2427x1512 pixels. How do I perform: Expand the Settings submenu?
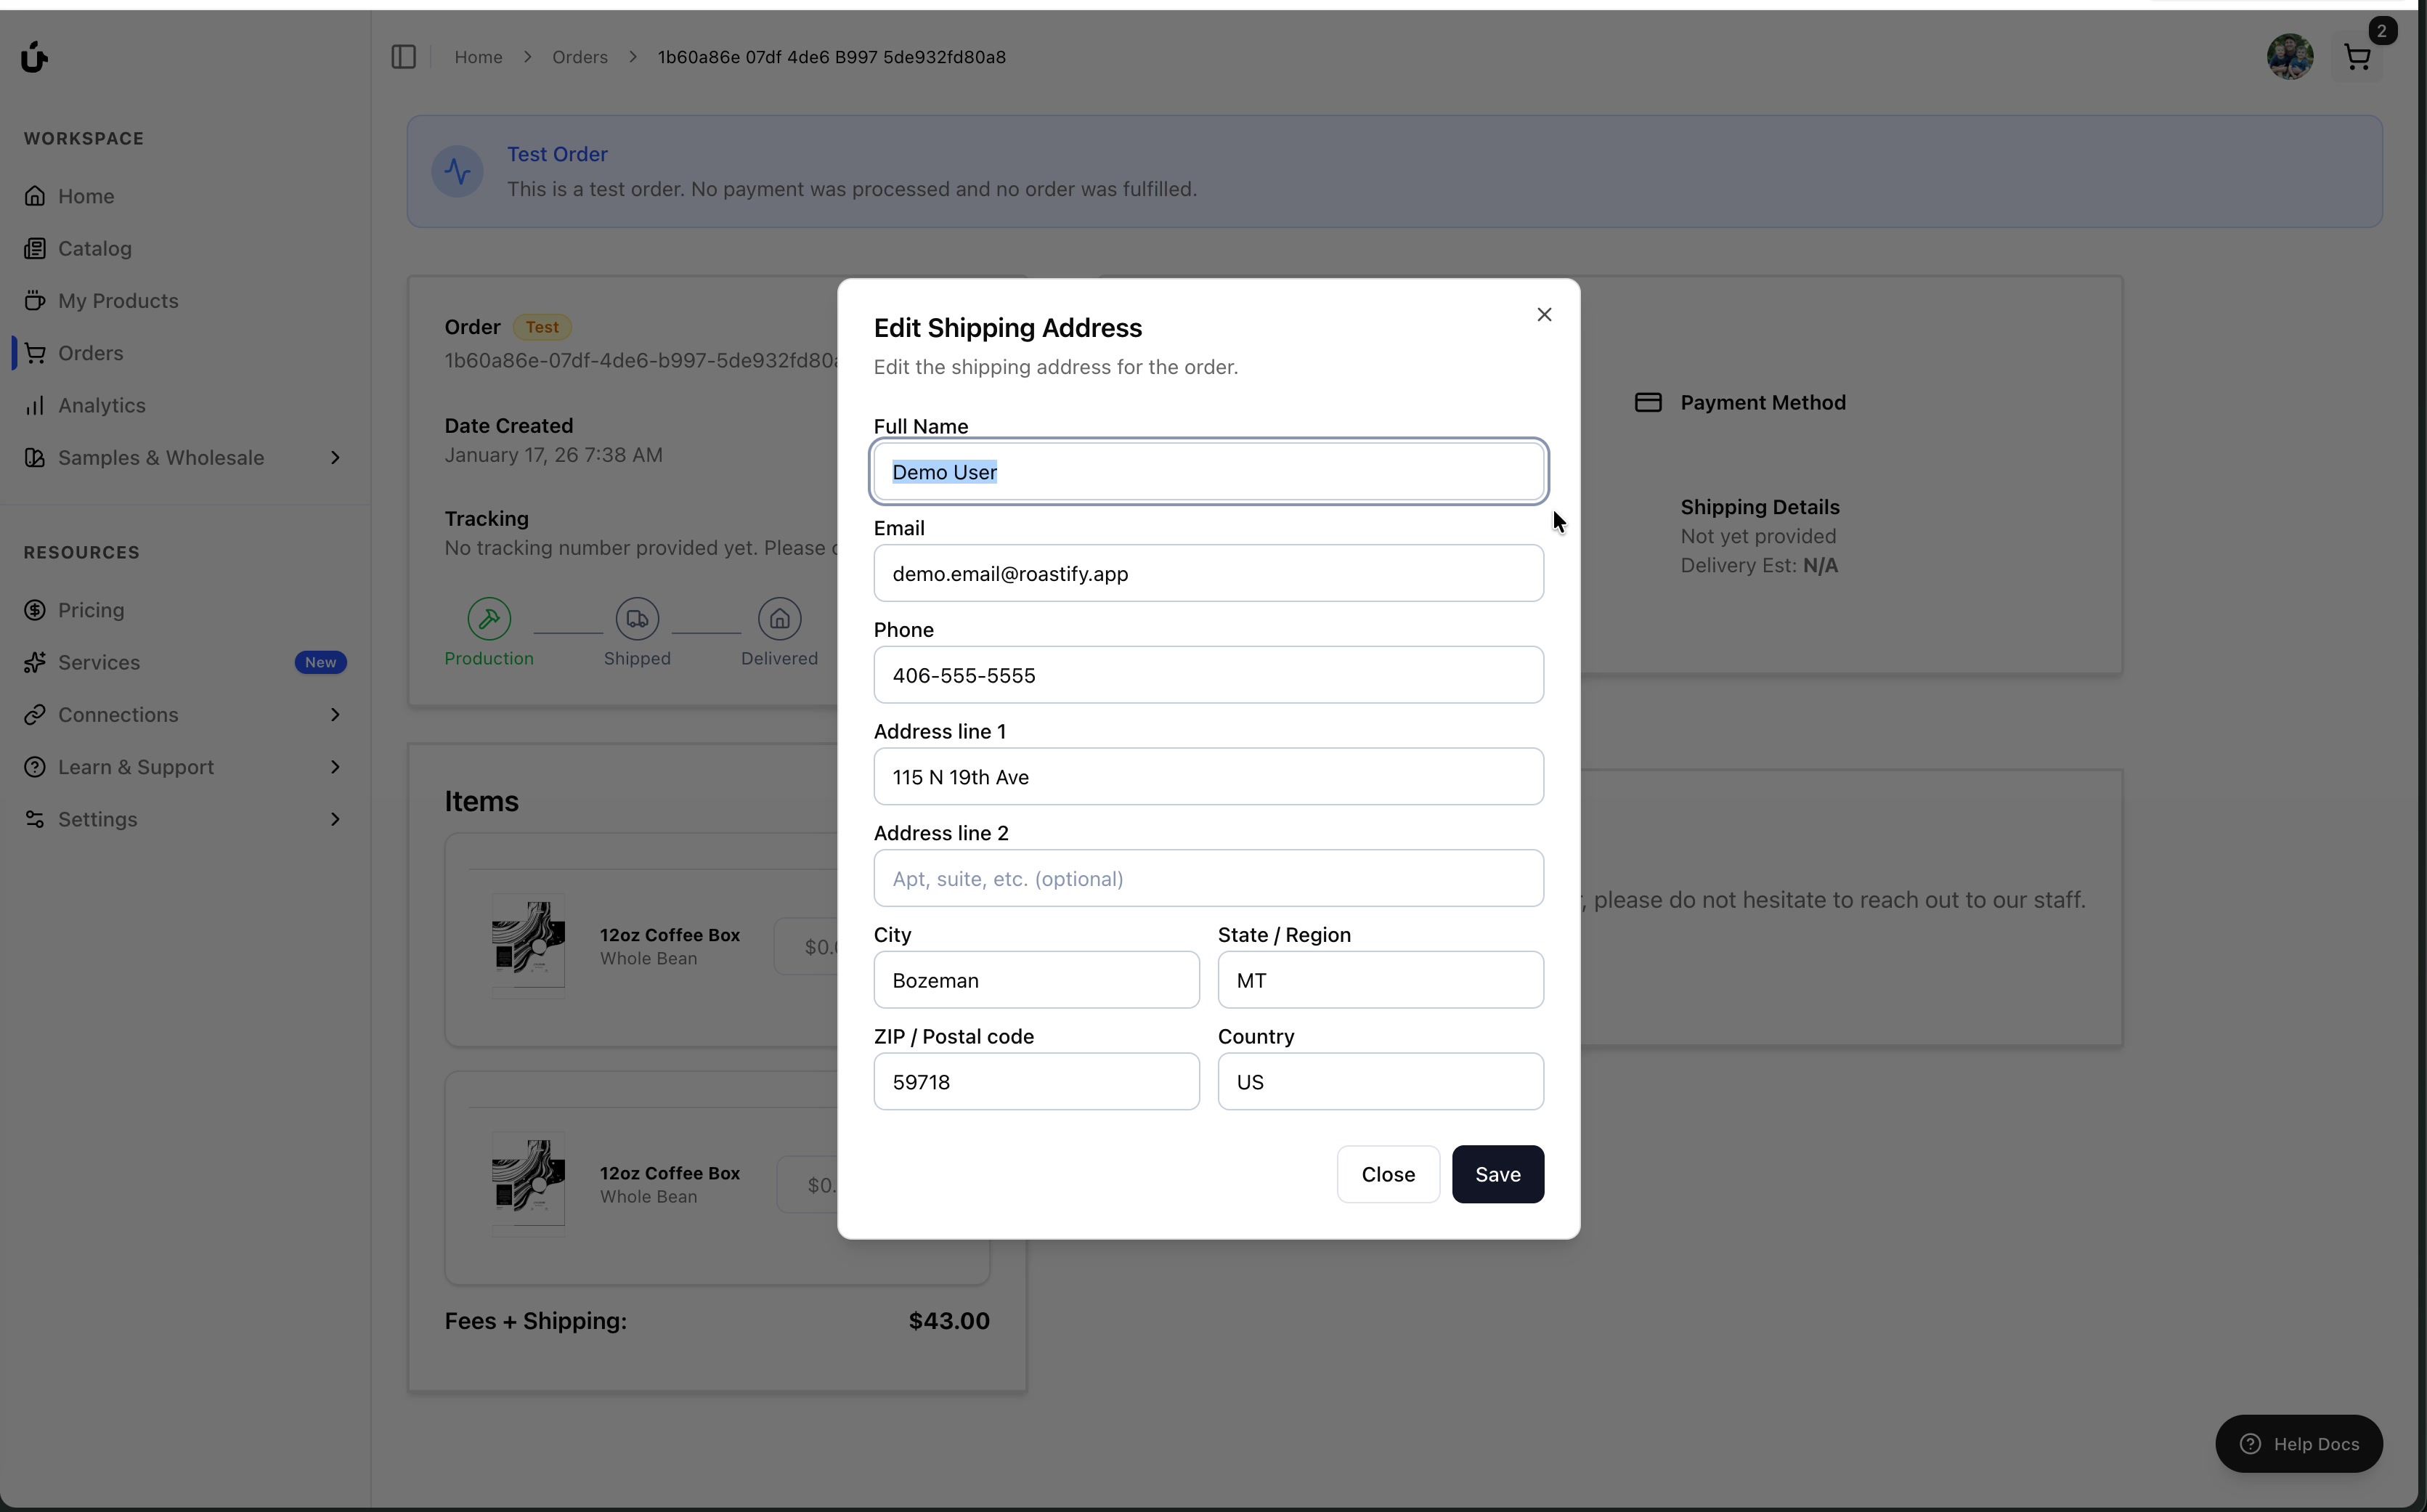335,819
